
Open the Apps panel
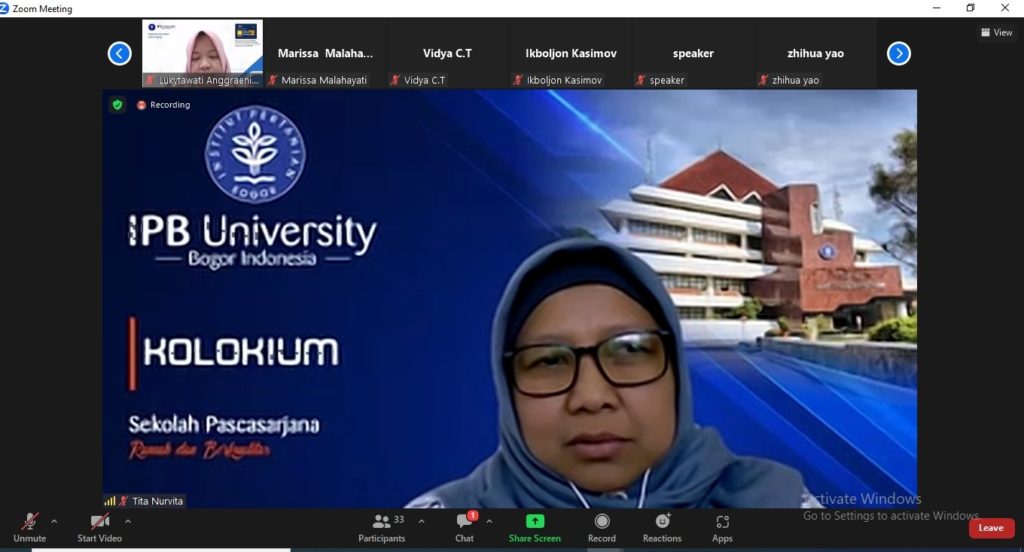coord(722,528)
